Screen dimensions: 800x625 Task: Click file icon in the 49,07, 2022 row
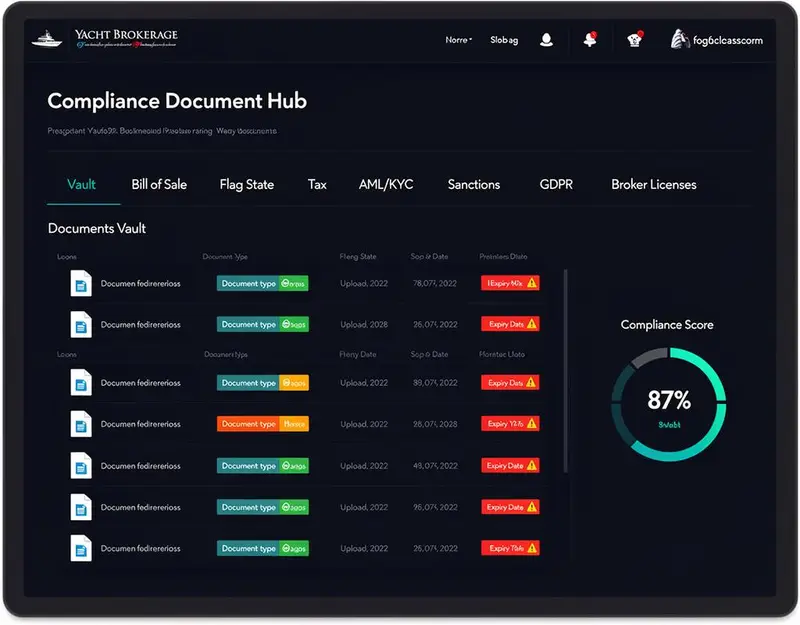(81, 465)
